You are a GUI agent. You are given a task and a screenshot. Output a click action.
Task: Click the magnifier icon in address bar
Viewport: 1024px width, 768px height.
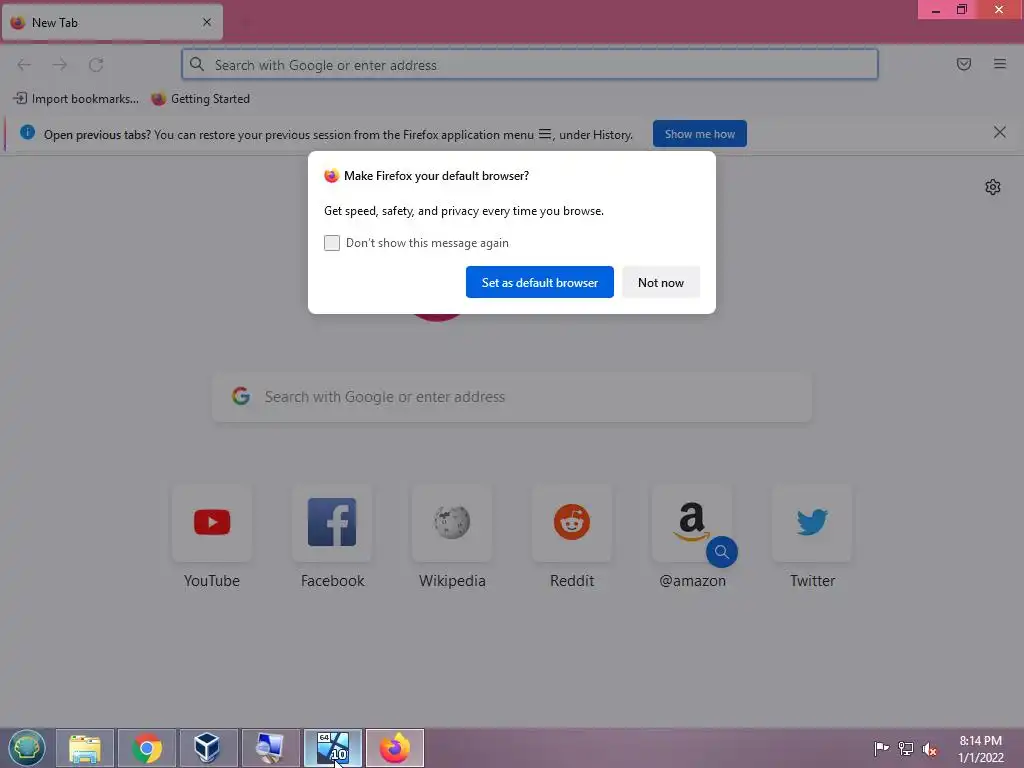click(x=197, y=64)
